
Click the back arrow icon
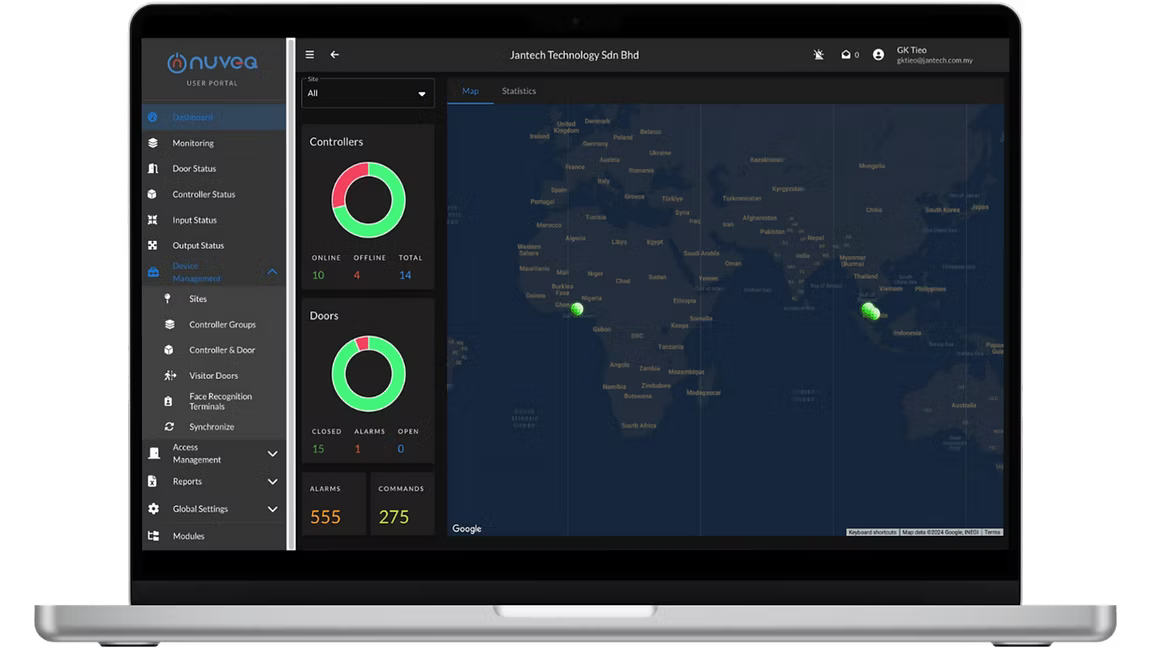pos(335,55)
